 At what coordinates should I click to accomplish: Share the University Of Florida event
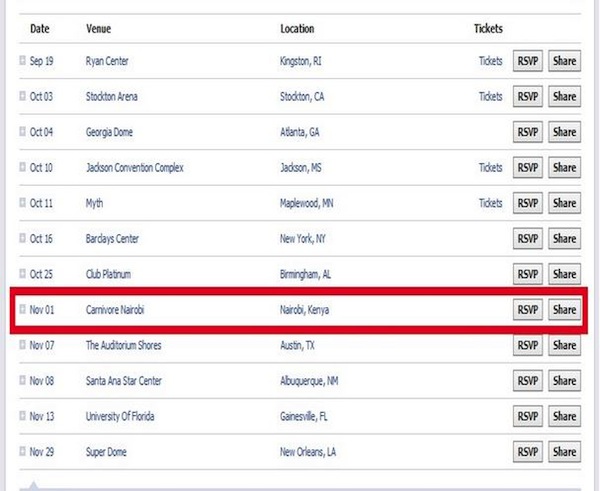click(x=564, y=416)
